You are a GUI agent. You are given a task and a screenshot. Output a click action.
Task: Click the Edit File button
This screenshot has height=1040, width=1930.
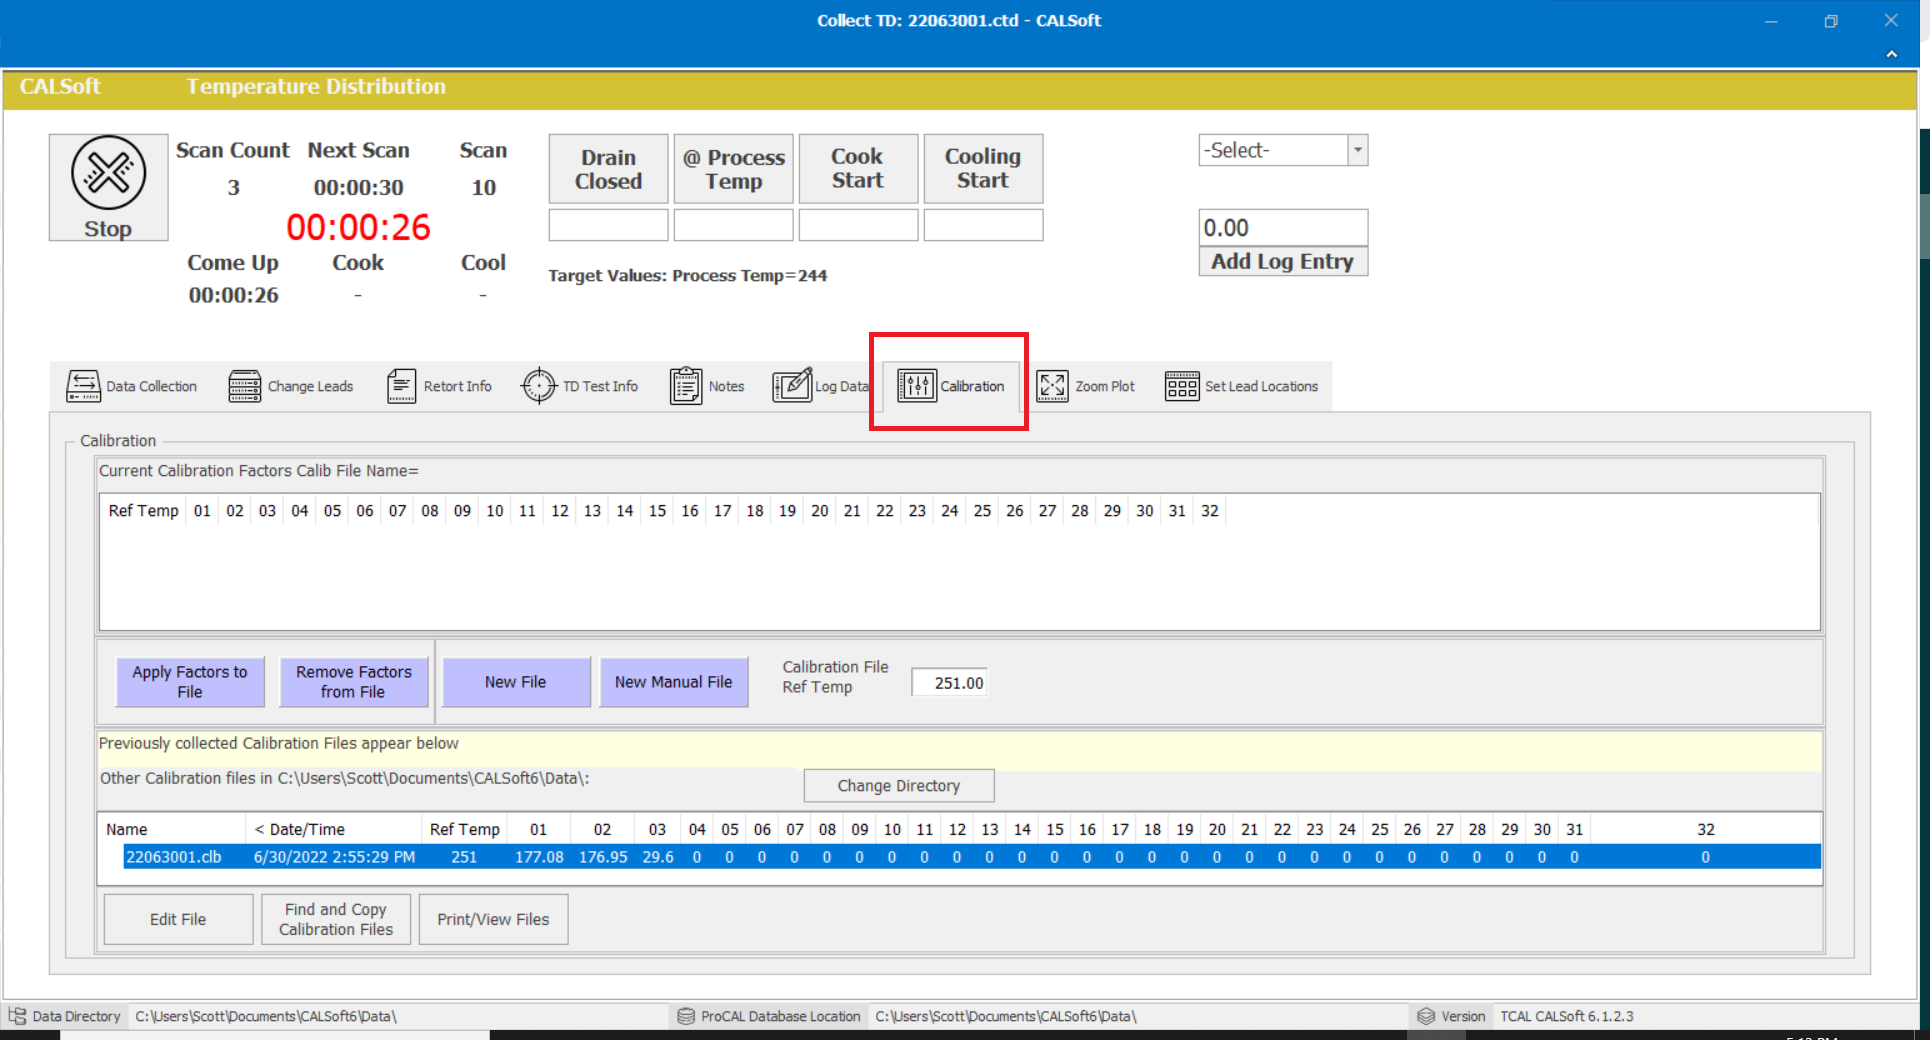point(179,919)
